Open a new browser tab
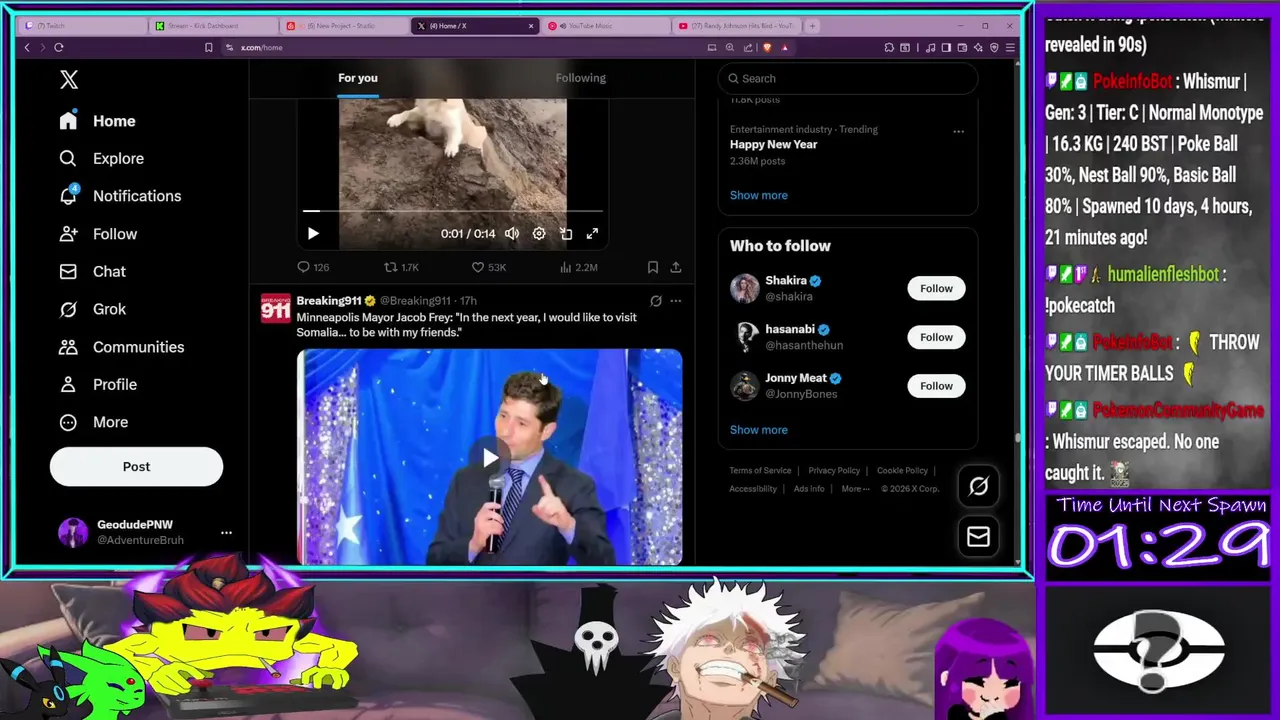The width and height of the screenshot is (1280, 720). coord(812,26)
